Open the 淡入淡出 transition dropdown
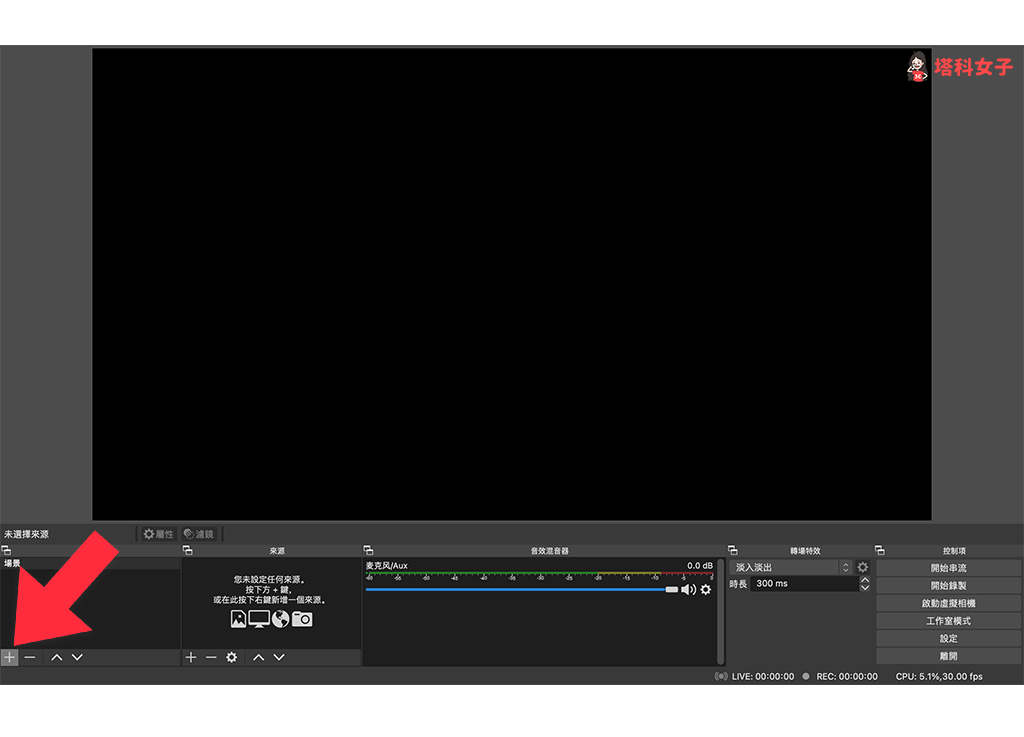This screenshot has height=737, width=1024. point(791,567)
